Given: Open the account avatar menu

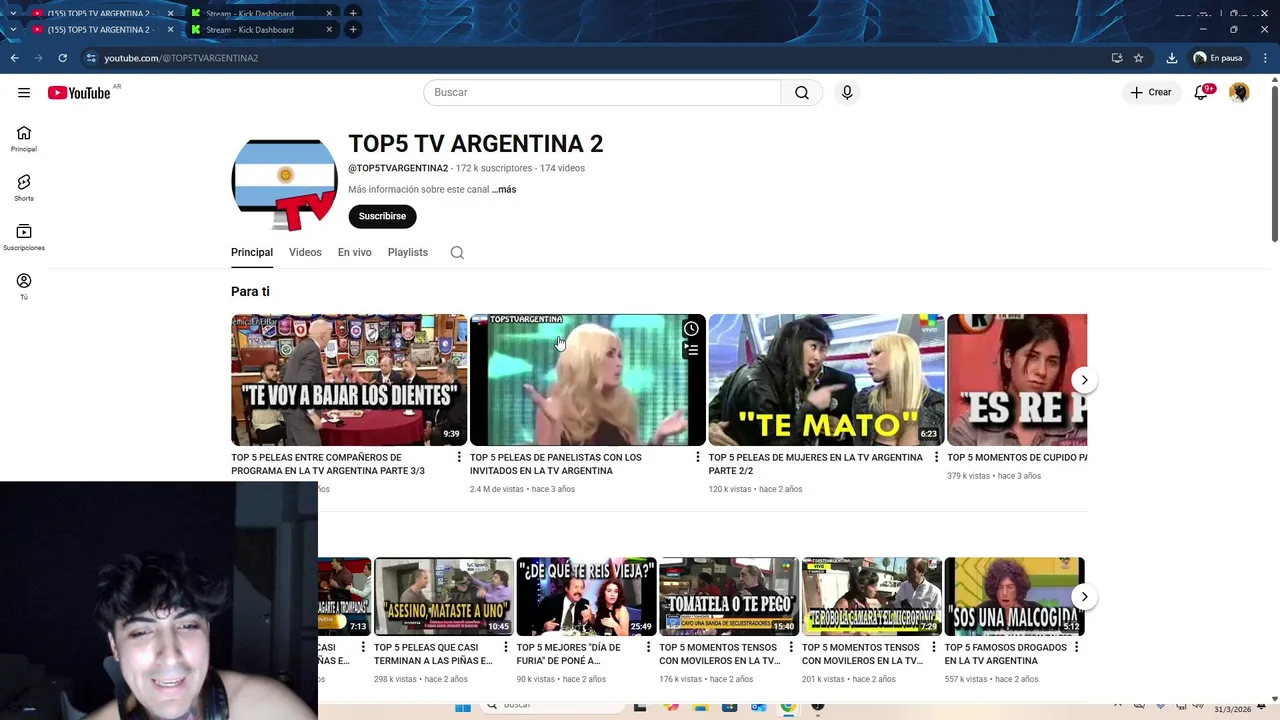Looking at the screenshot, I should pos(1239,93).
